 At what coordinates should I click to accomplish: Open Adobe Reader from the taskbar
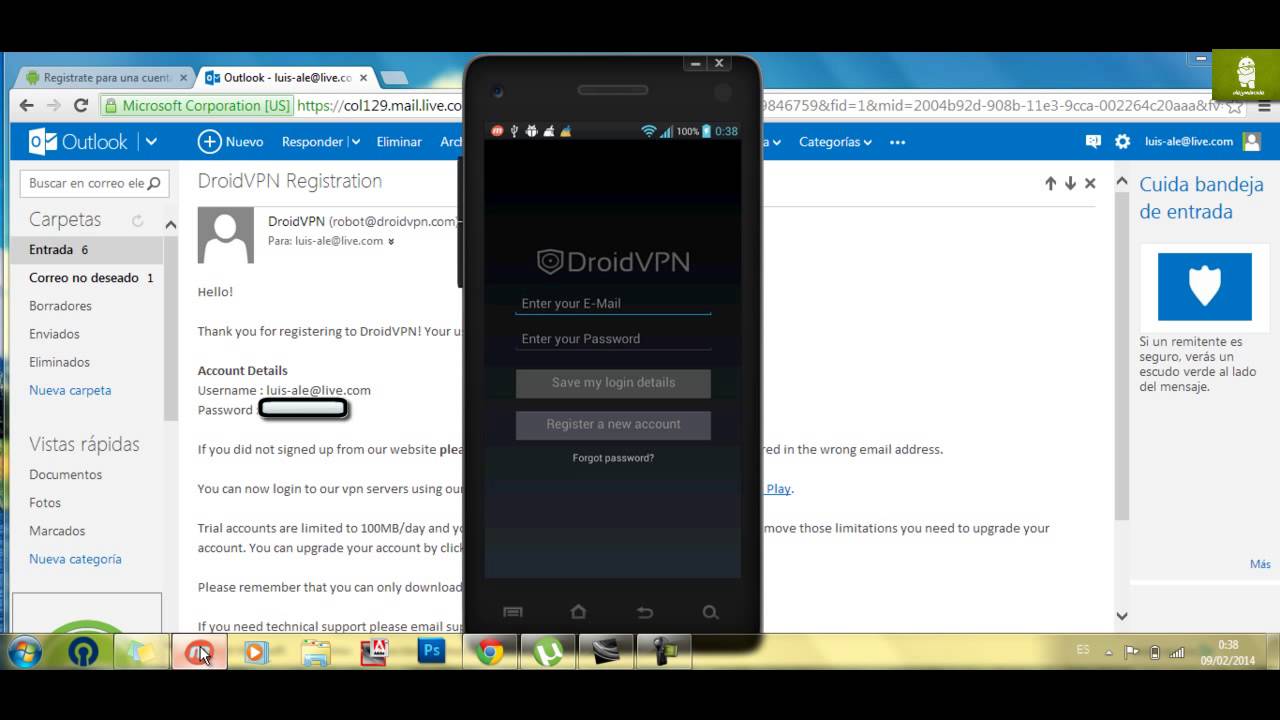374,652
